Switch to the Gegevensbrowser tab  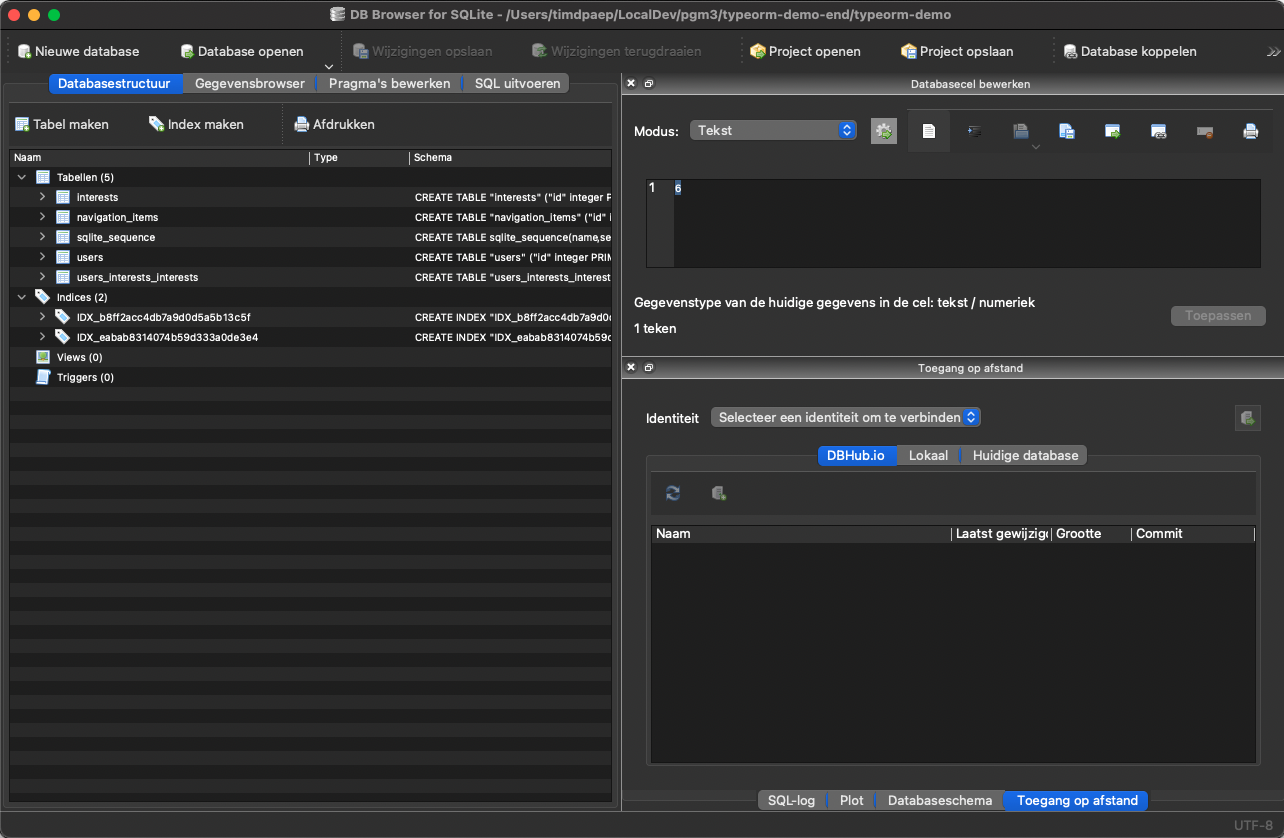249,83
